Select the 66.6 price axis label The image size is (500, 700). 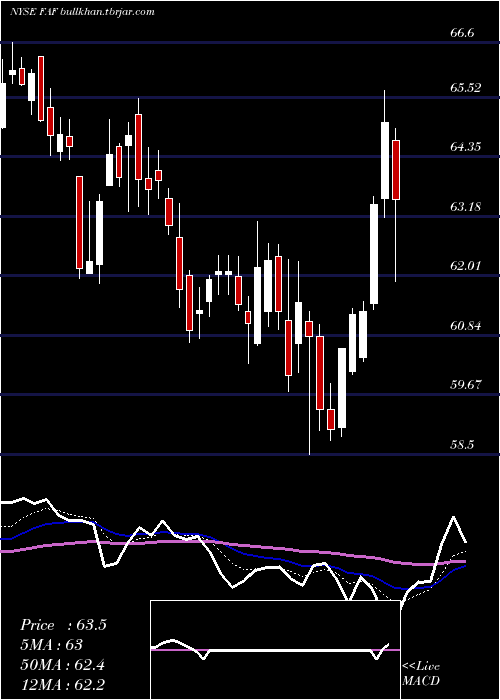[462, 33]
